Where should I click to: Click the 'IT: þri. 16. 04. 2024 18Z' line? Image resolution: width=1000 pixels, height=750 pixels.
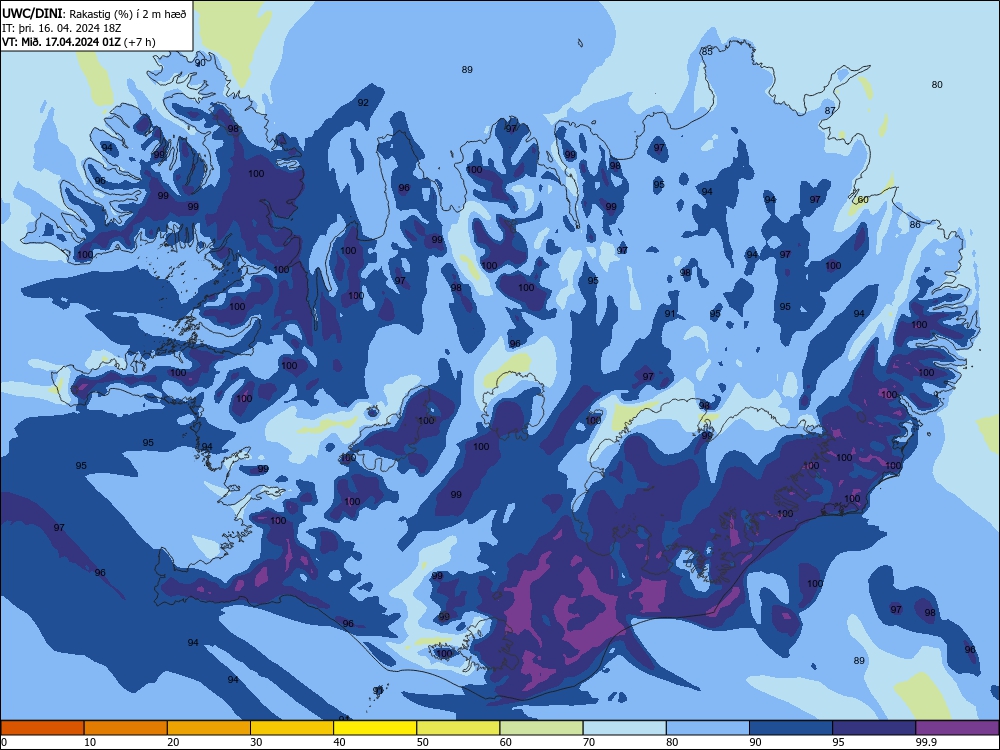(x=62, y=28)
